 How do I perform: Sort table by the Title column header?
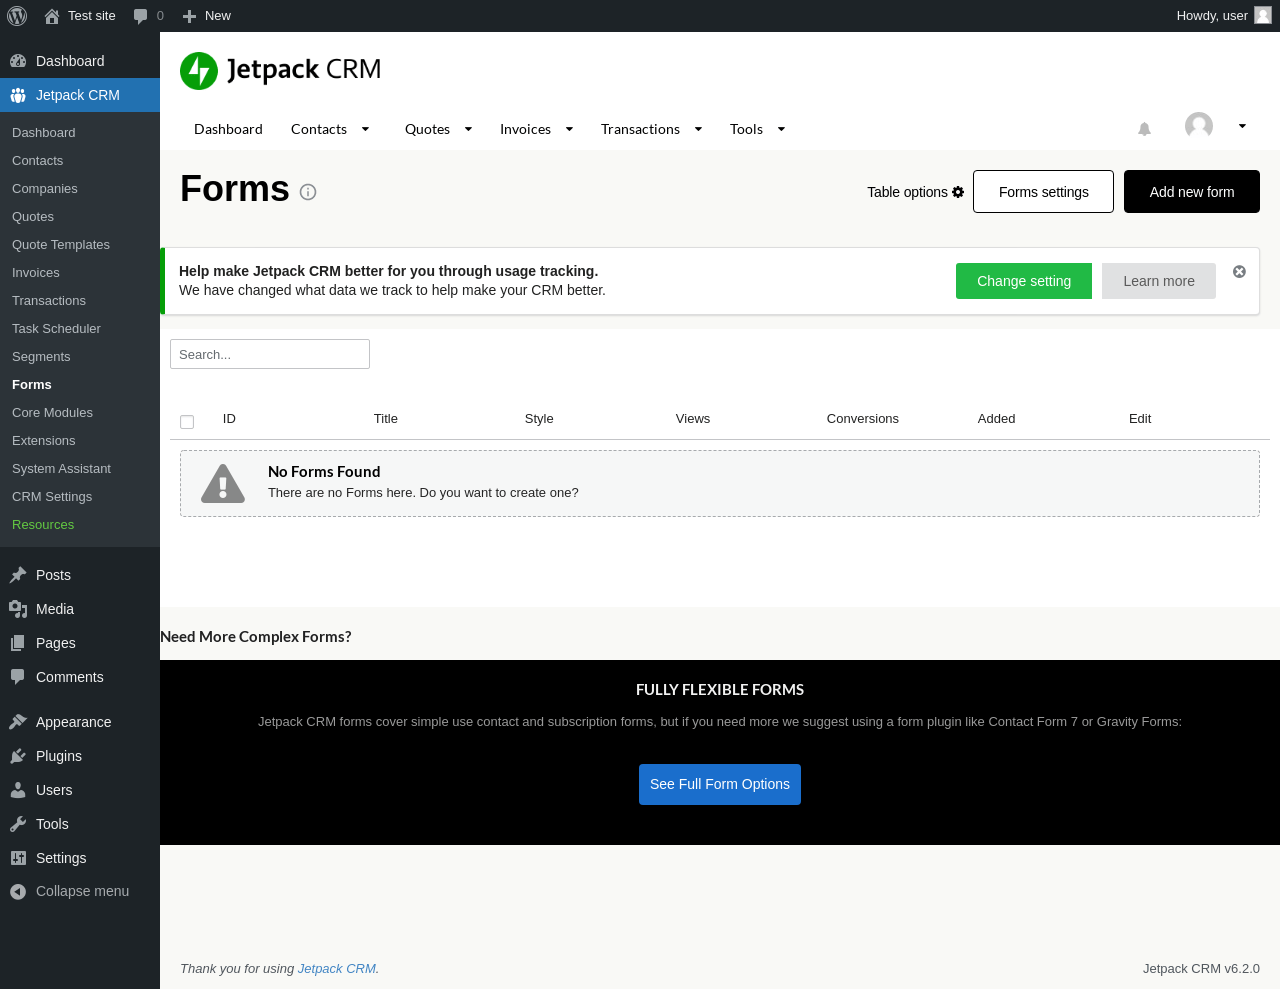386,419
